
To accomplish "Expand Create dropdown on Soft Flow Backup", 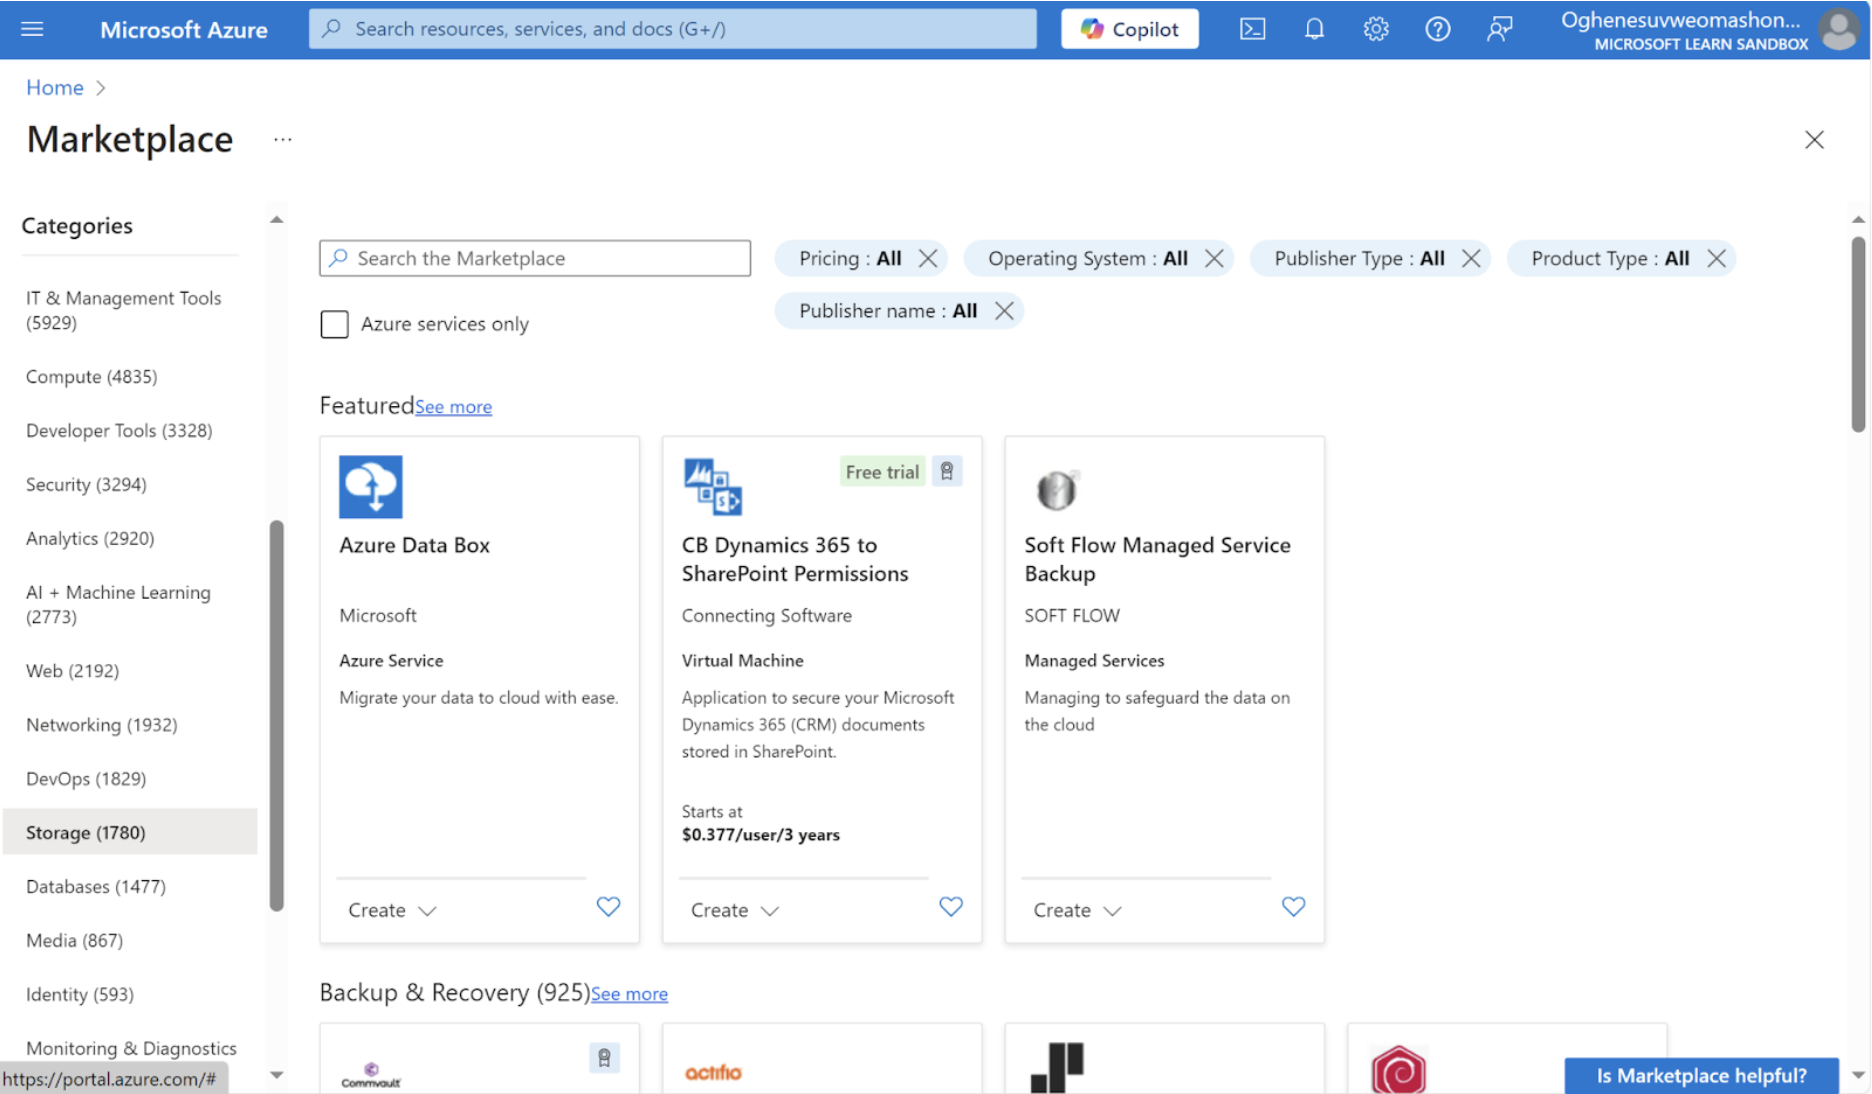I will pos(1077,910).
